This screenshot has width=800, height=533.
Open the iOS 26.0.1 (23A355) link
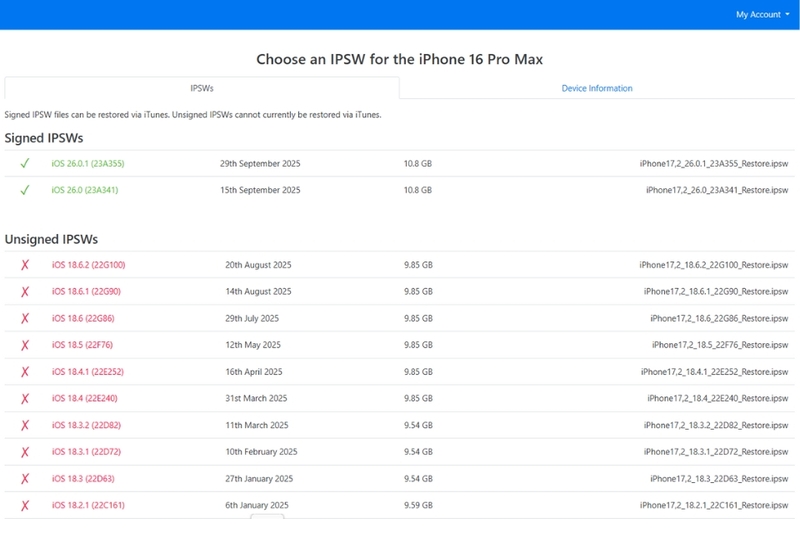coord(88,163)
